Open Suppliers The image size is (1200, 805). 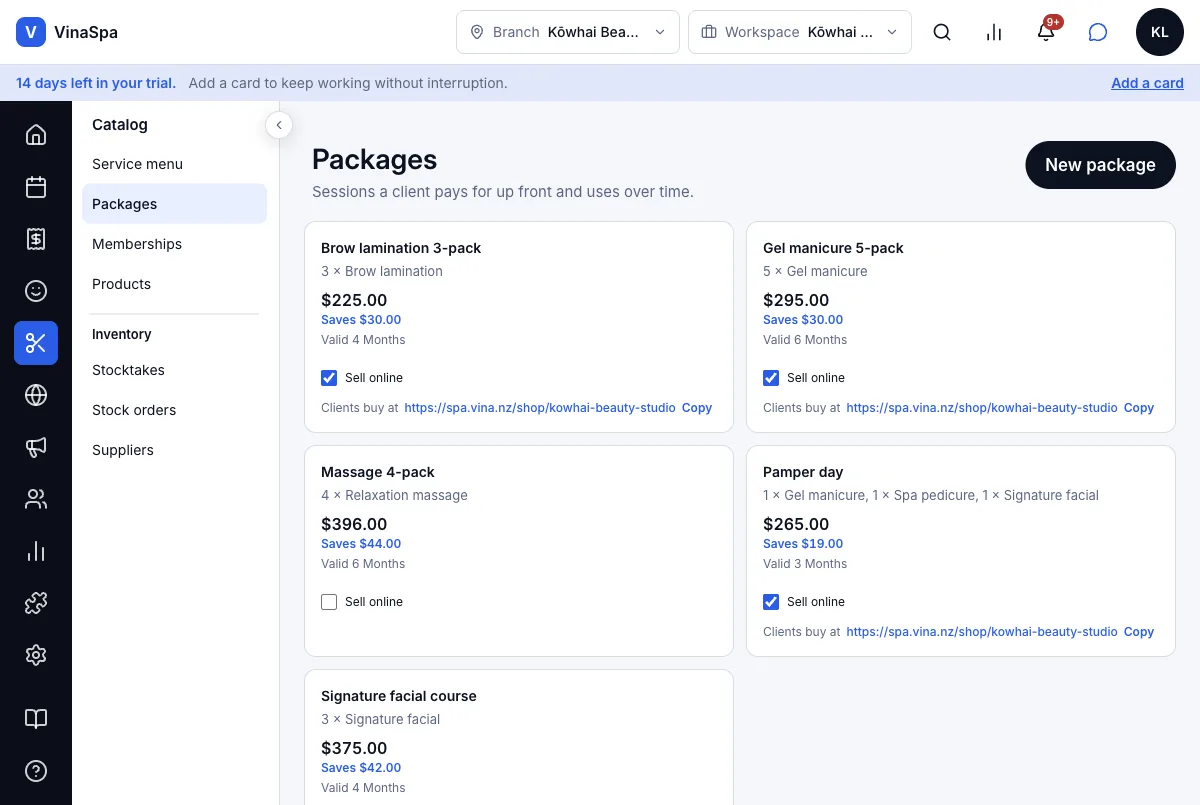click(x=174, y=450)
